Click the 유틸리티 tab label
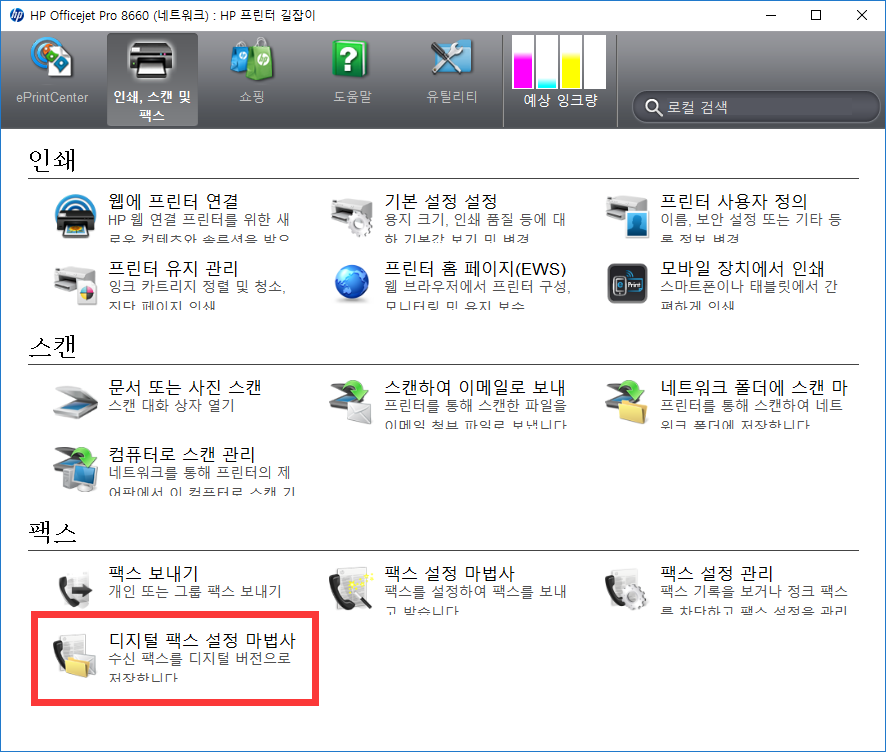 point(451,97)
